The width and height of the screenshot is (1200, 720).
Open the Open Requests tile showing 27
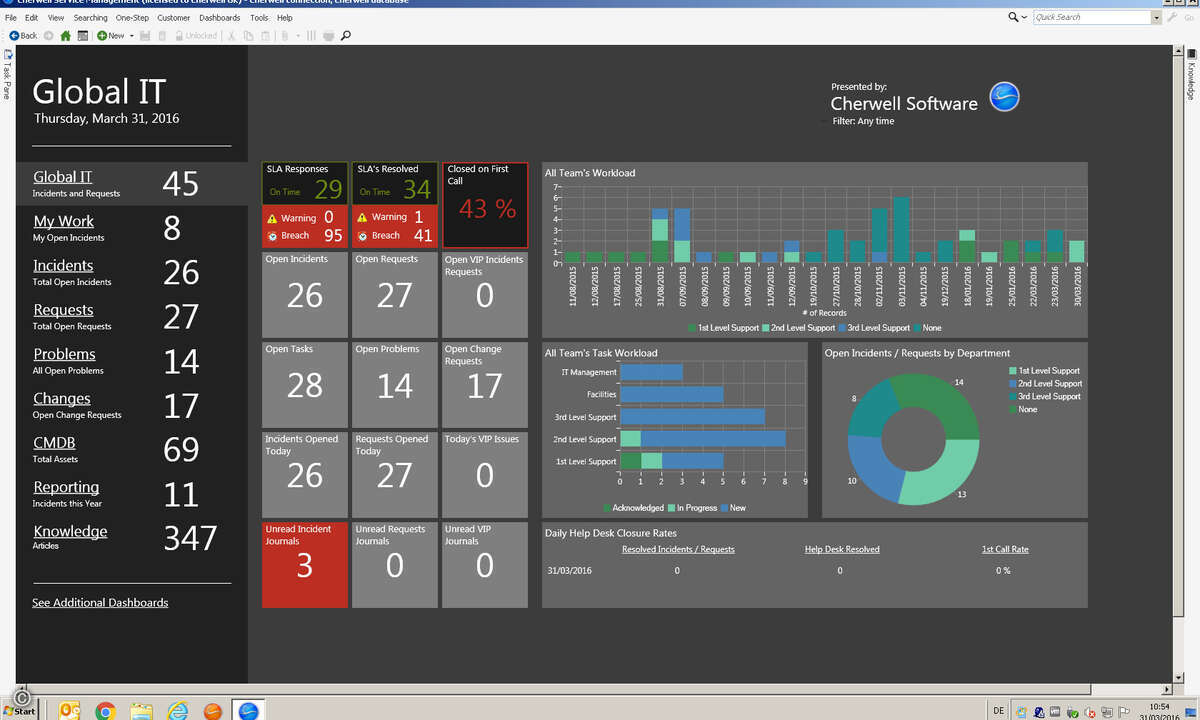point(395,295)
